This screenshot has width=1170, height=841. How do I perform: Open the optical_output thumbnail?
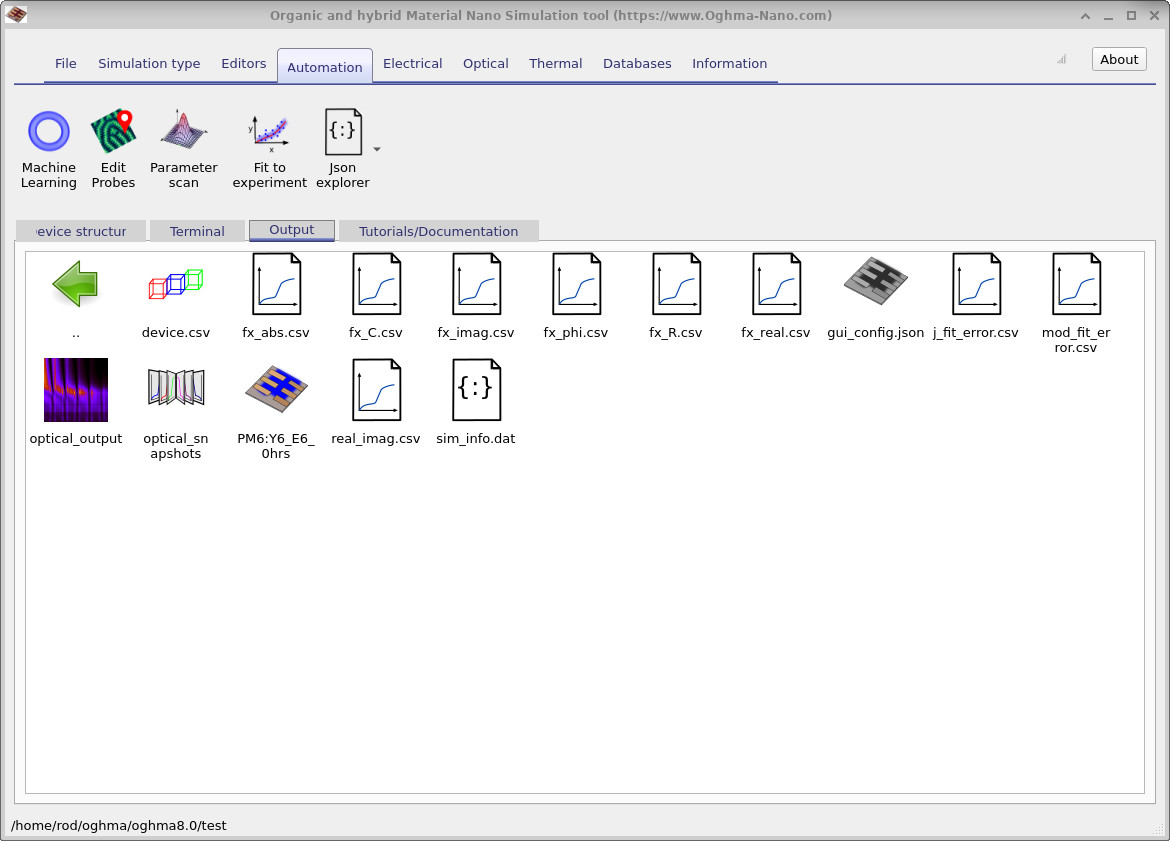[x=75, y=389]
